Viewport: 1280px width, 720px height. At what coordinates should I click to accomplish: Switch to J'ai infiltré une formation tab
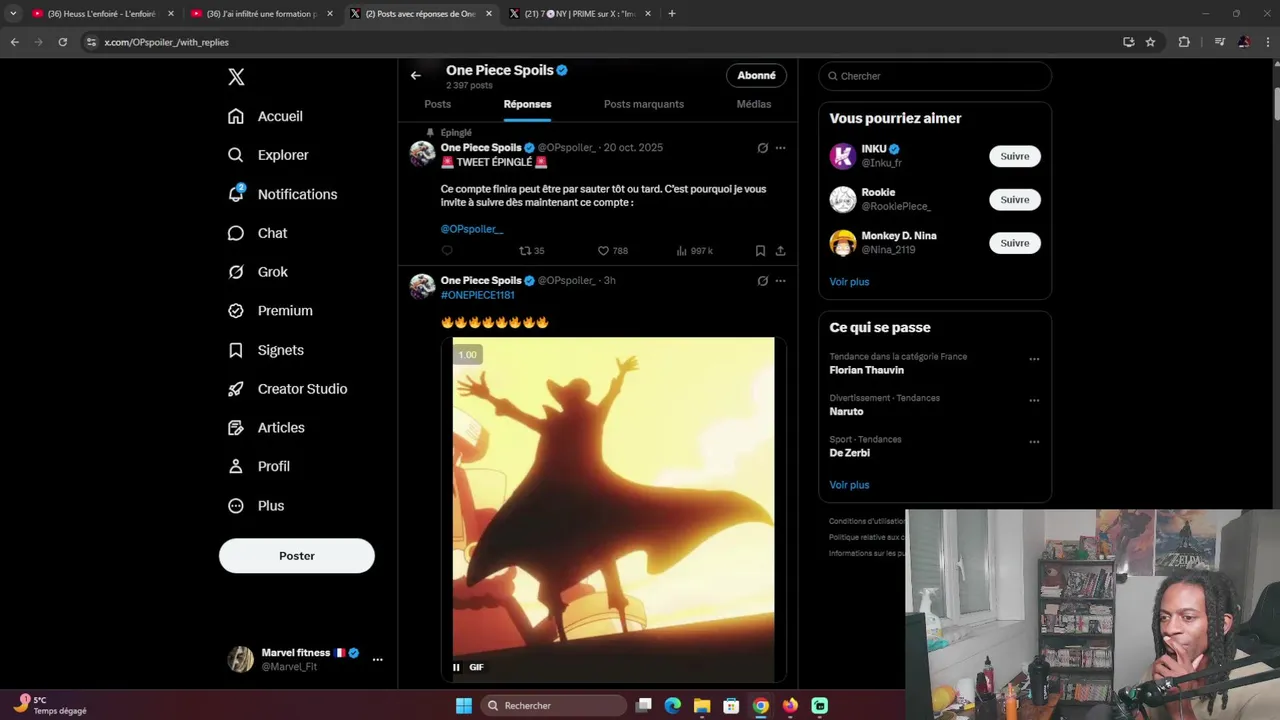(262, 14)
